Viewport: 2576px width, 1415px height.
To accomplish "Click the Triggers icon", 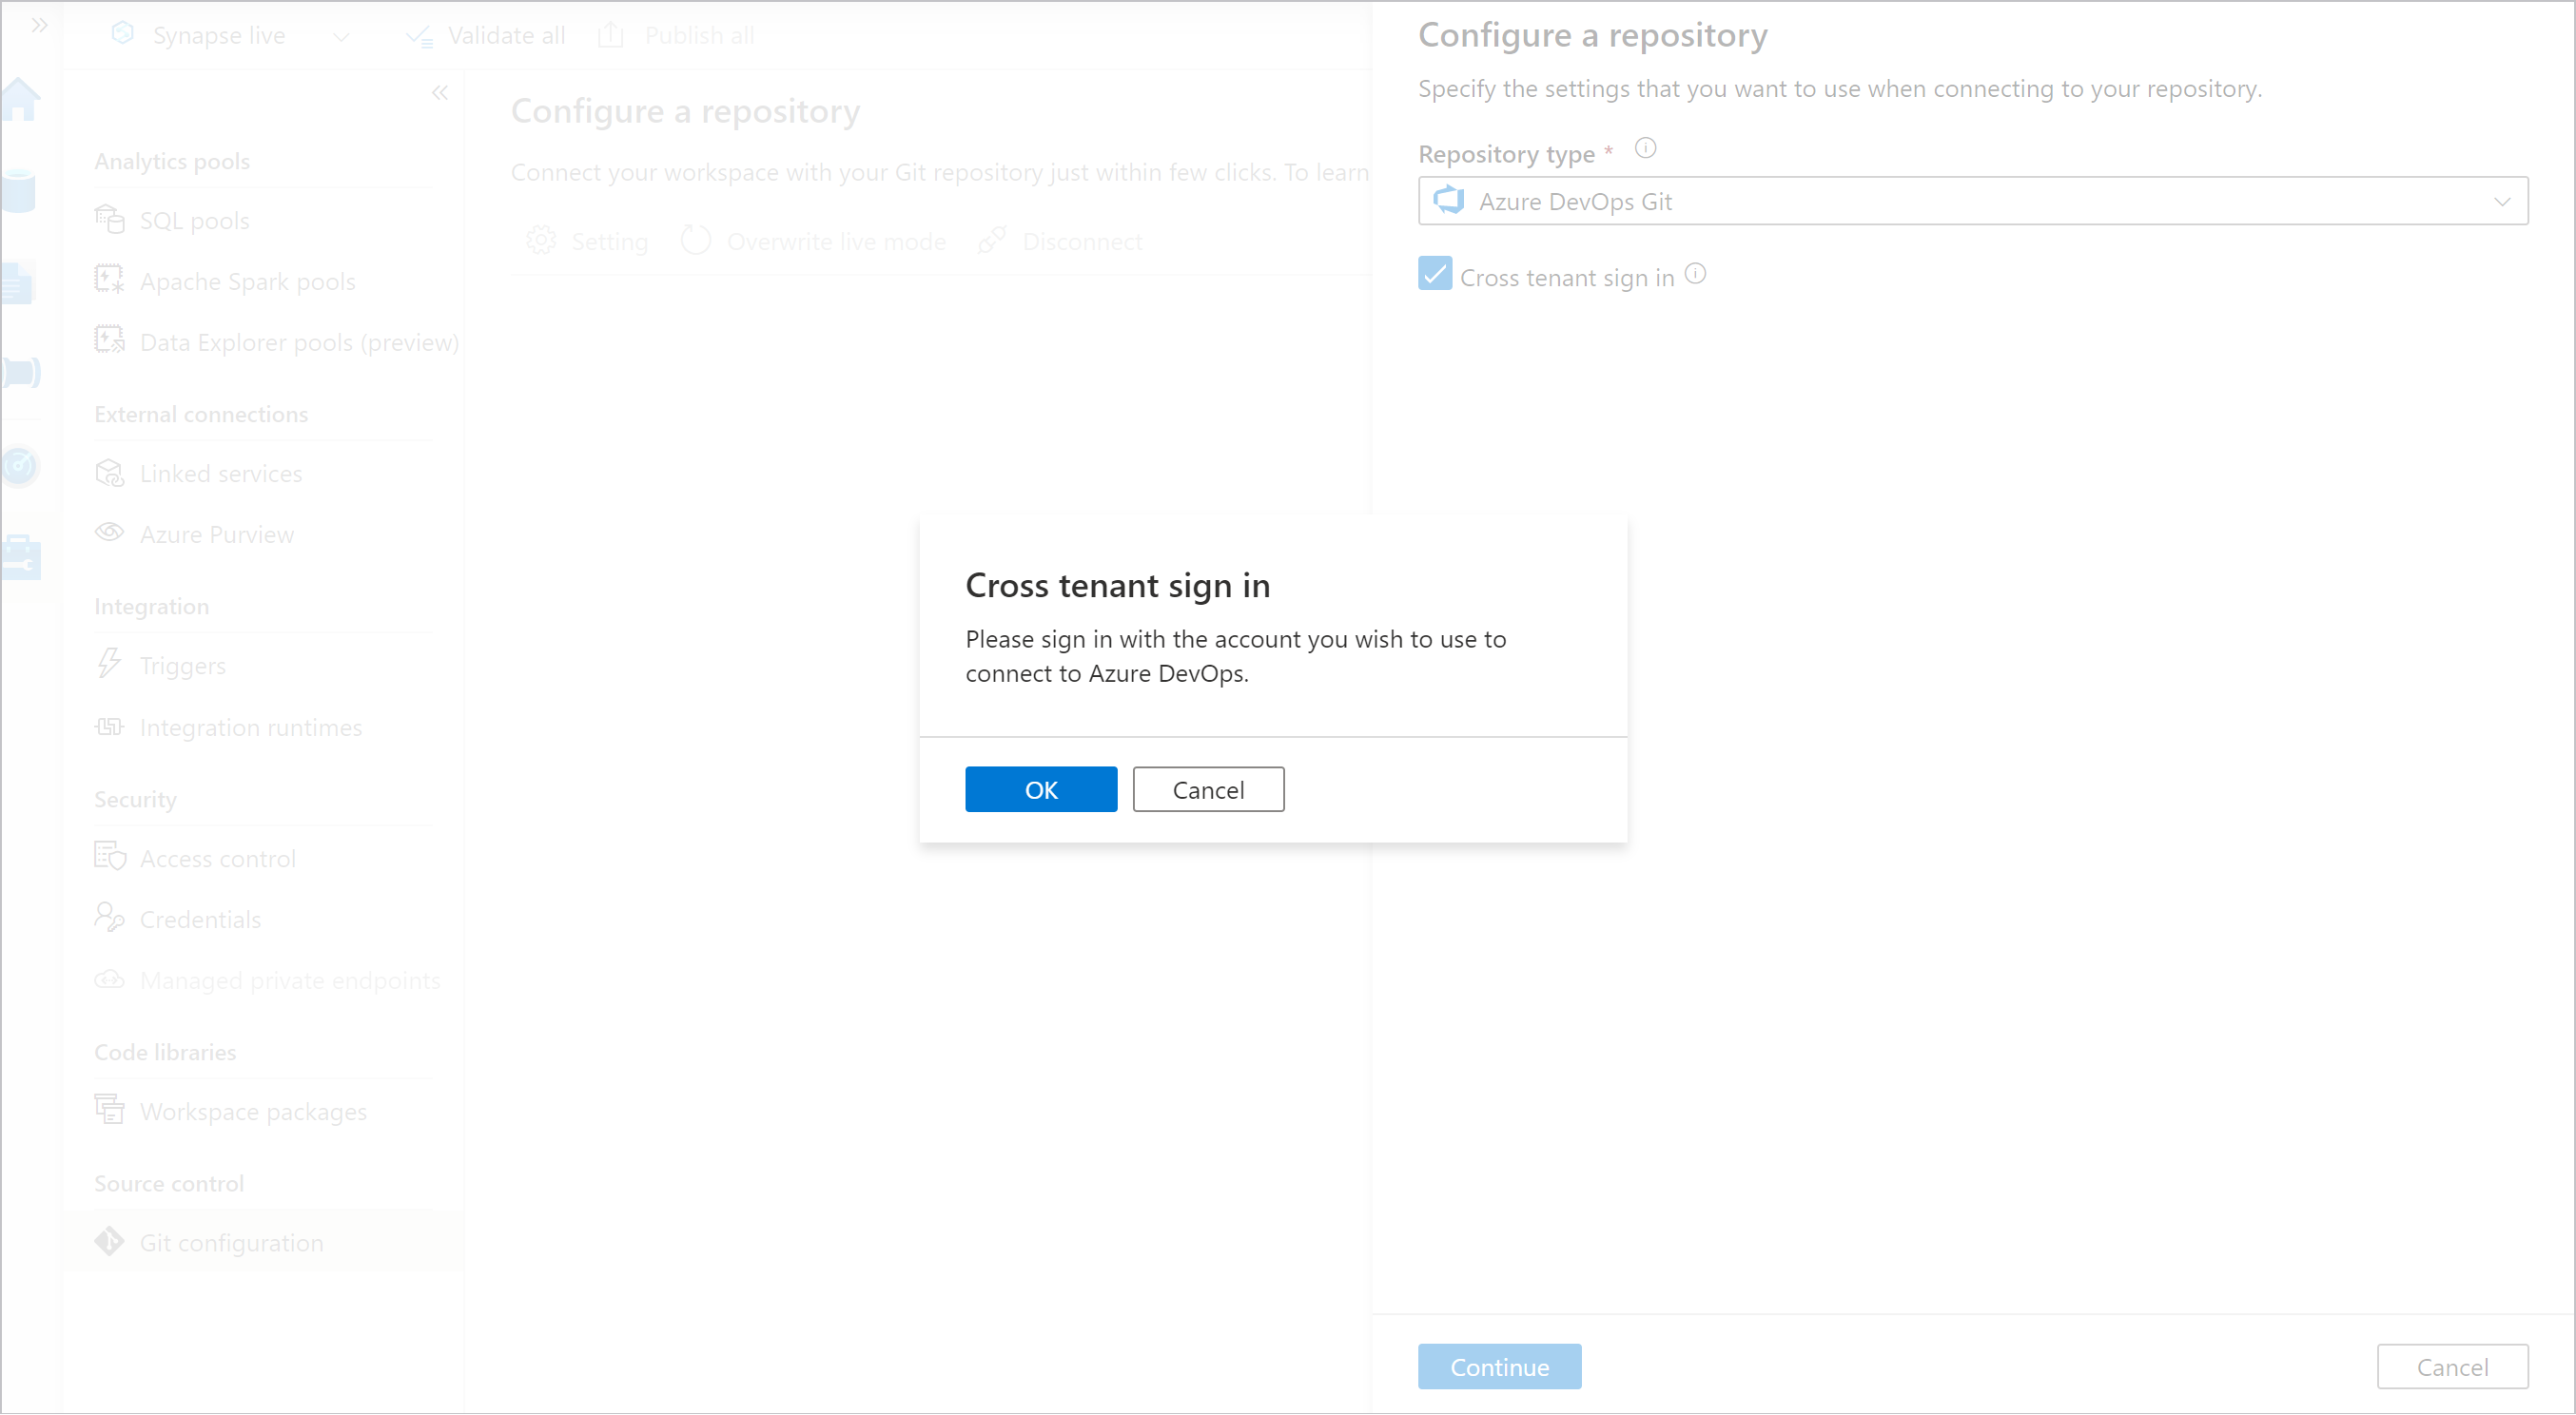I will [109, 664].
